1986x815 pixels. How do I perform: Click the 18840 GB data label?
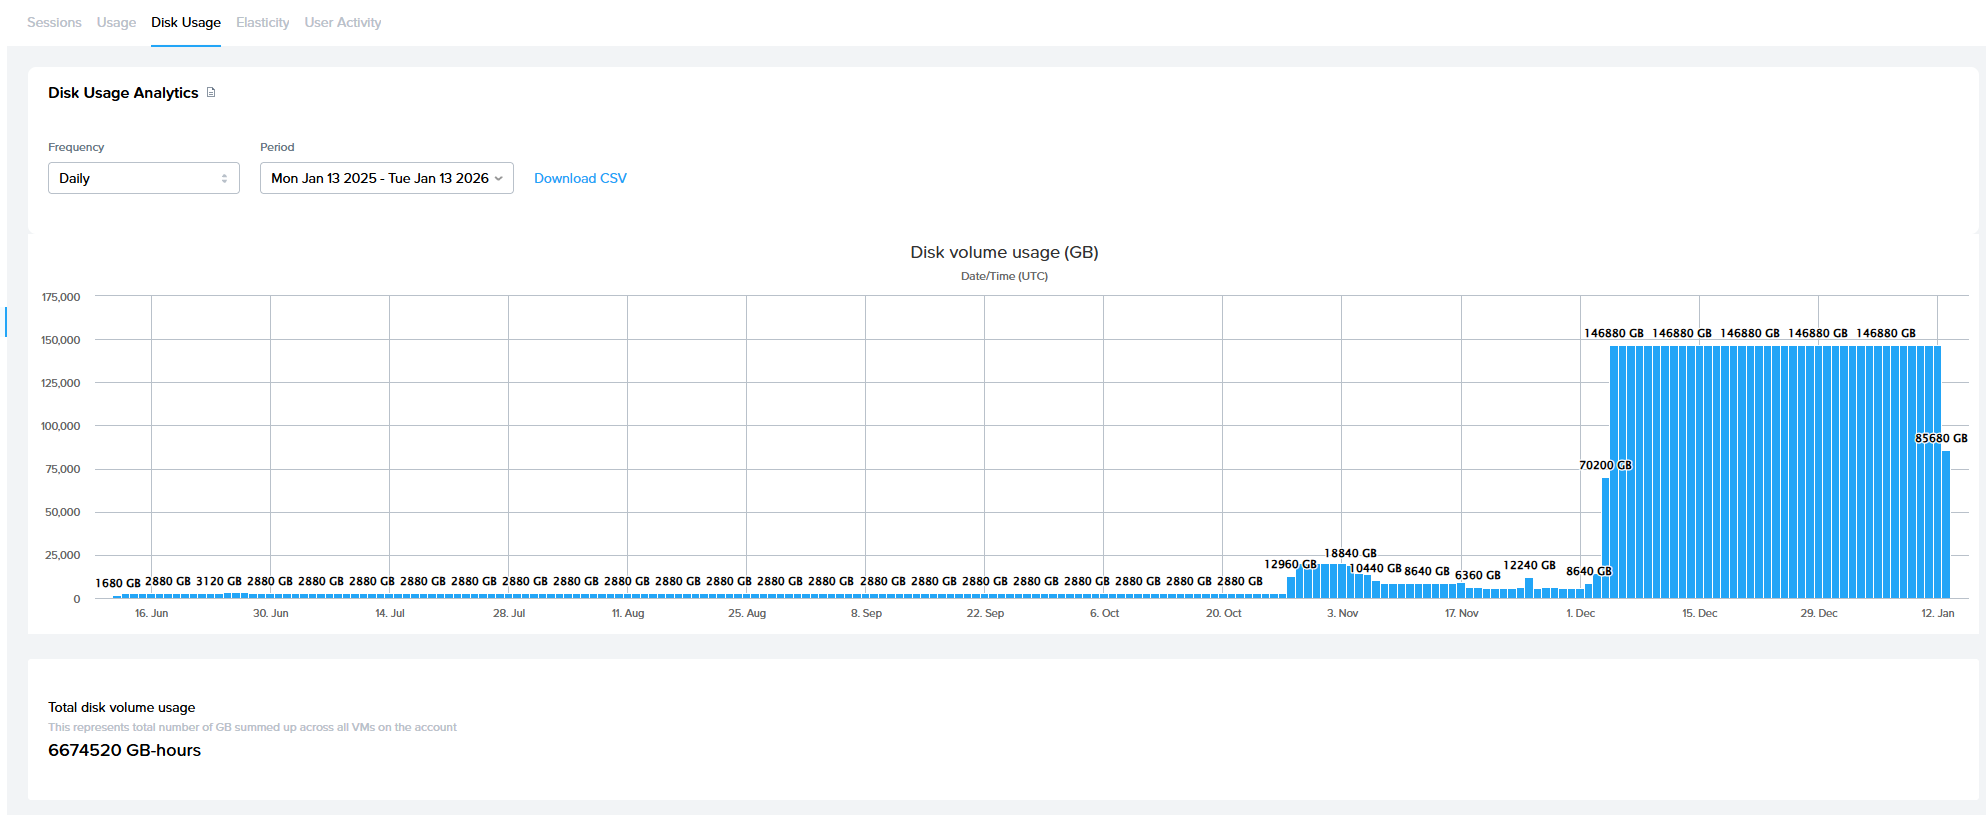coord(1350,553)
